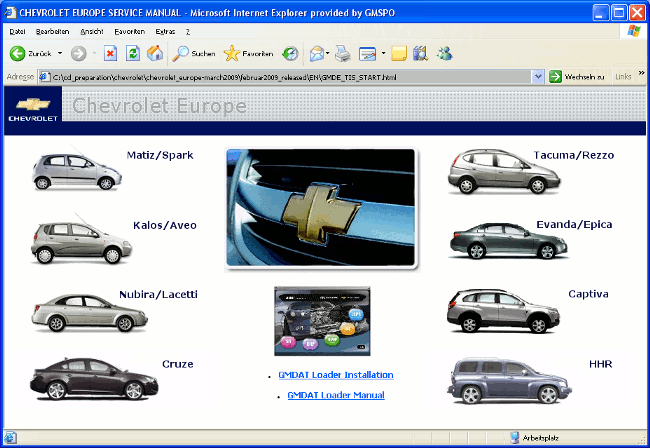Open the GMDAT Loader Installation link
Image resolution: width=650 pixels, height=448 pixels.
335,375
